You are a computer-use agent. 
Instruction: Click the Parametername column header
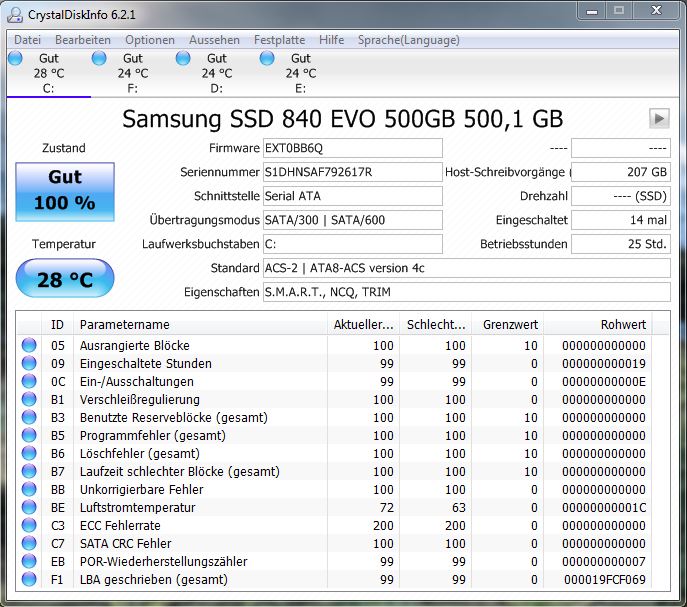(200, 324)
